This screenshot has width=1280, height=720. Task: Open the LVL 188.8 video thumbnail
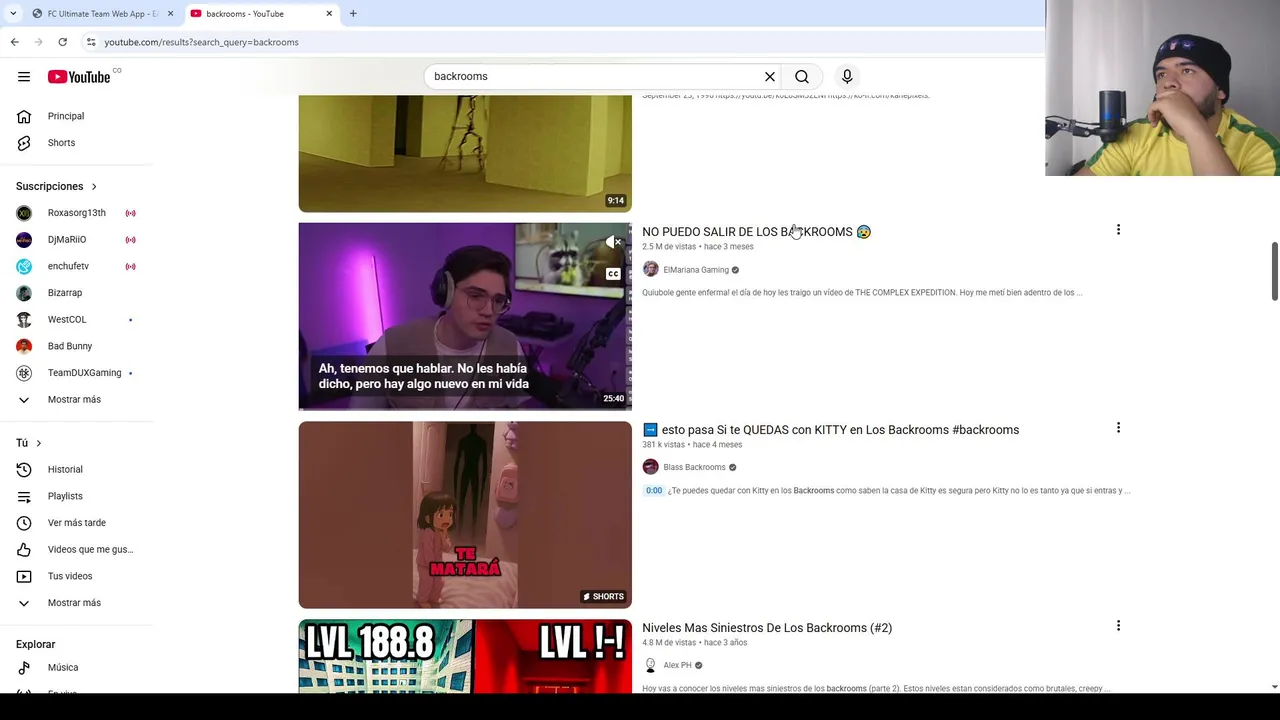click(465, 656)
